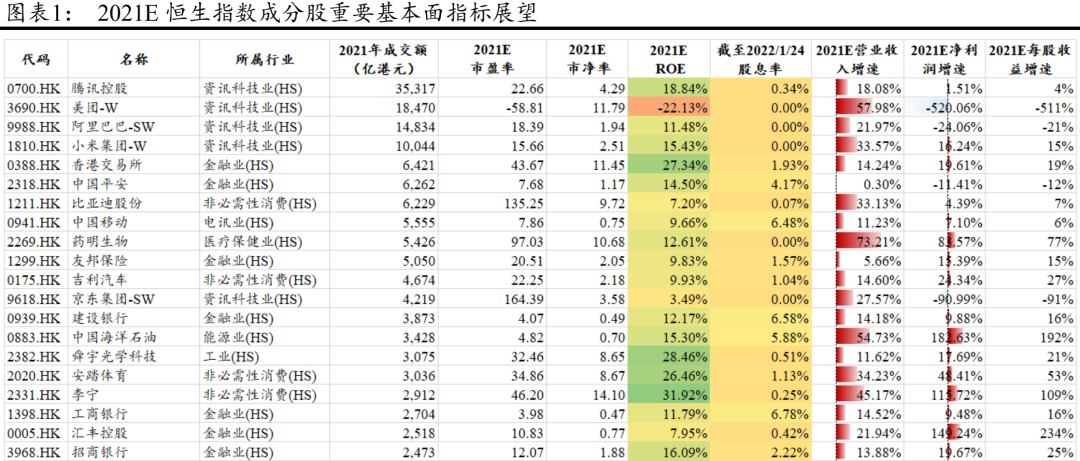Select stock code 3968.HK

(x=34, y=454)
